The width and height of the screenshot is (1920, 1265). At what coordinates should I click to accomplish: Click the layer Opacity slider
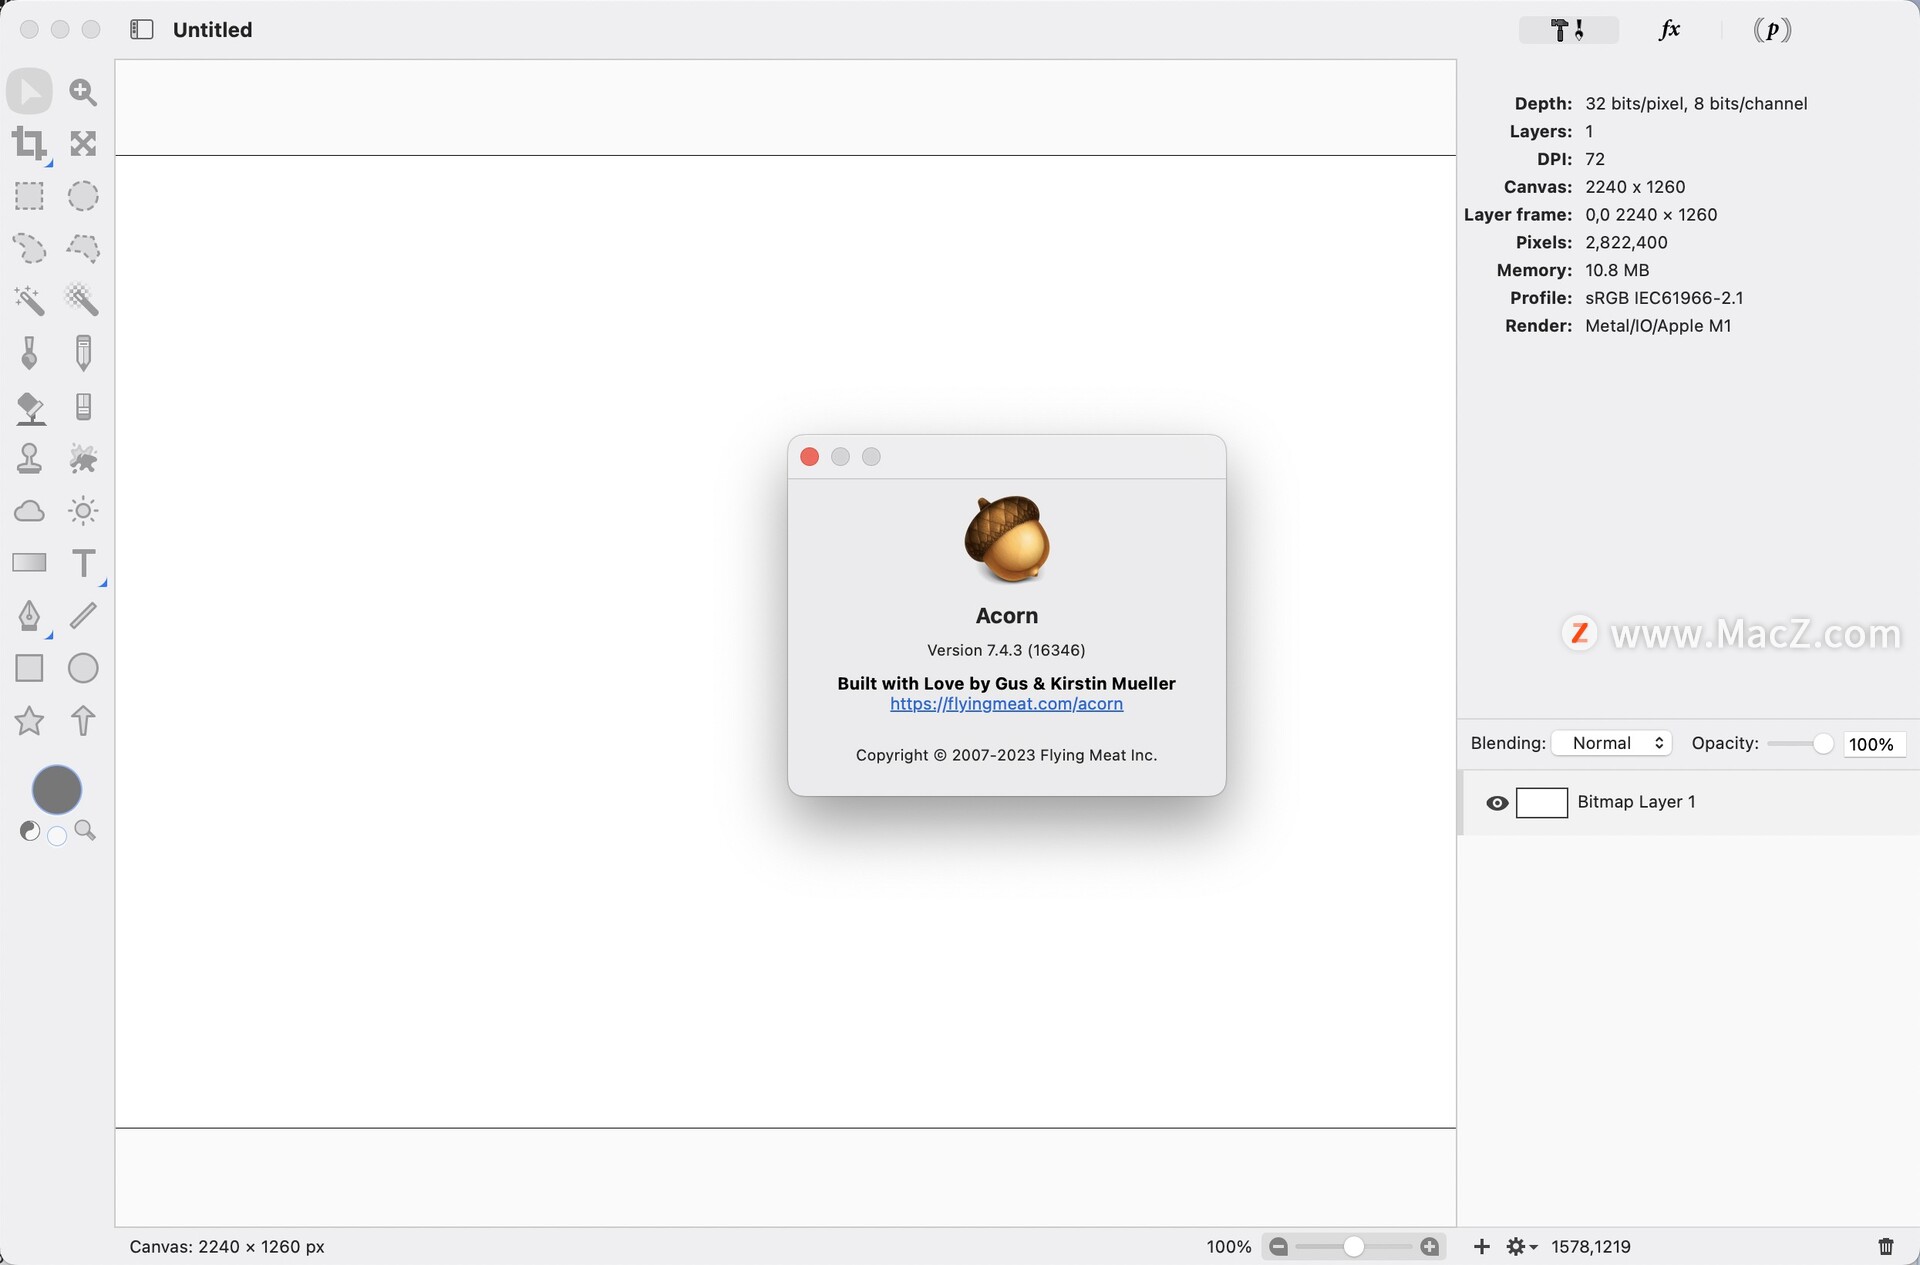pyautogui.click(x=1800, y=744)
